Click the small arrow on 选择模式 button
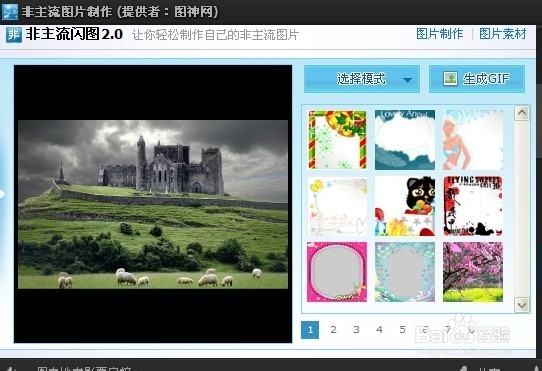542x371 pixels. click(408, 80)
